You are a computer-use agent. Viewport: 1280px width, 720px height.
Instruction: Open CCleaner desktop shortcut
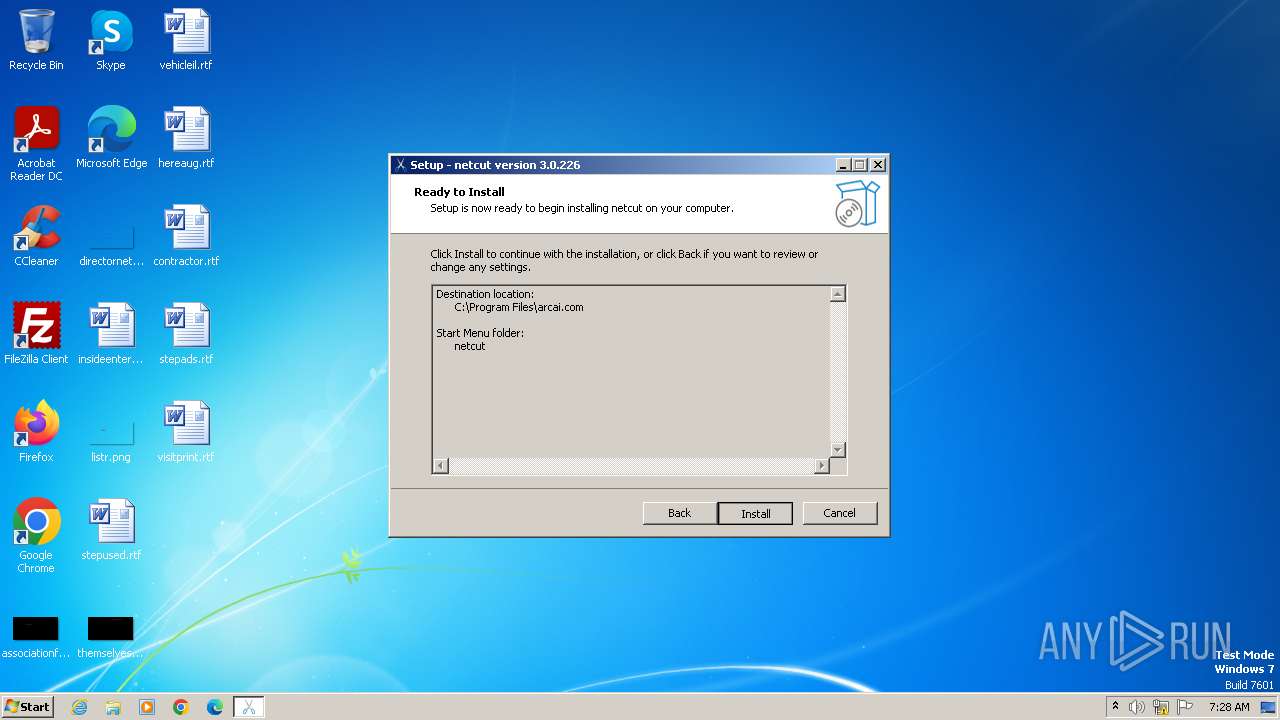point(36,236)
